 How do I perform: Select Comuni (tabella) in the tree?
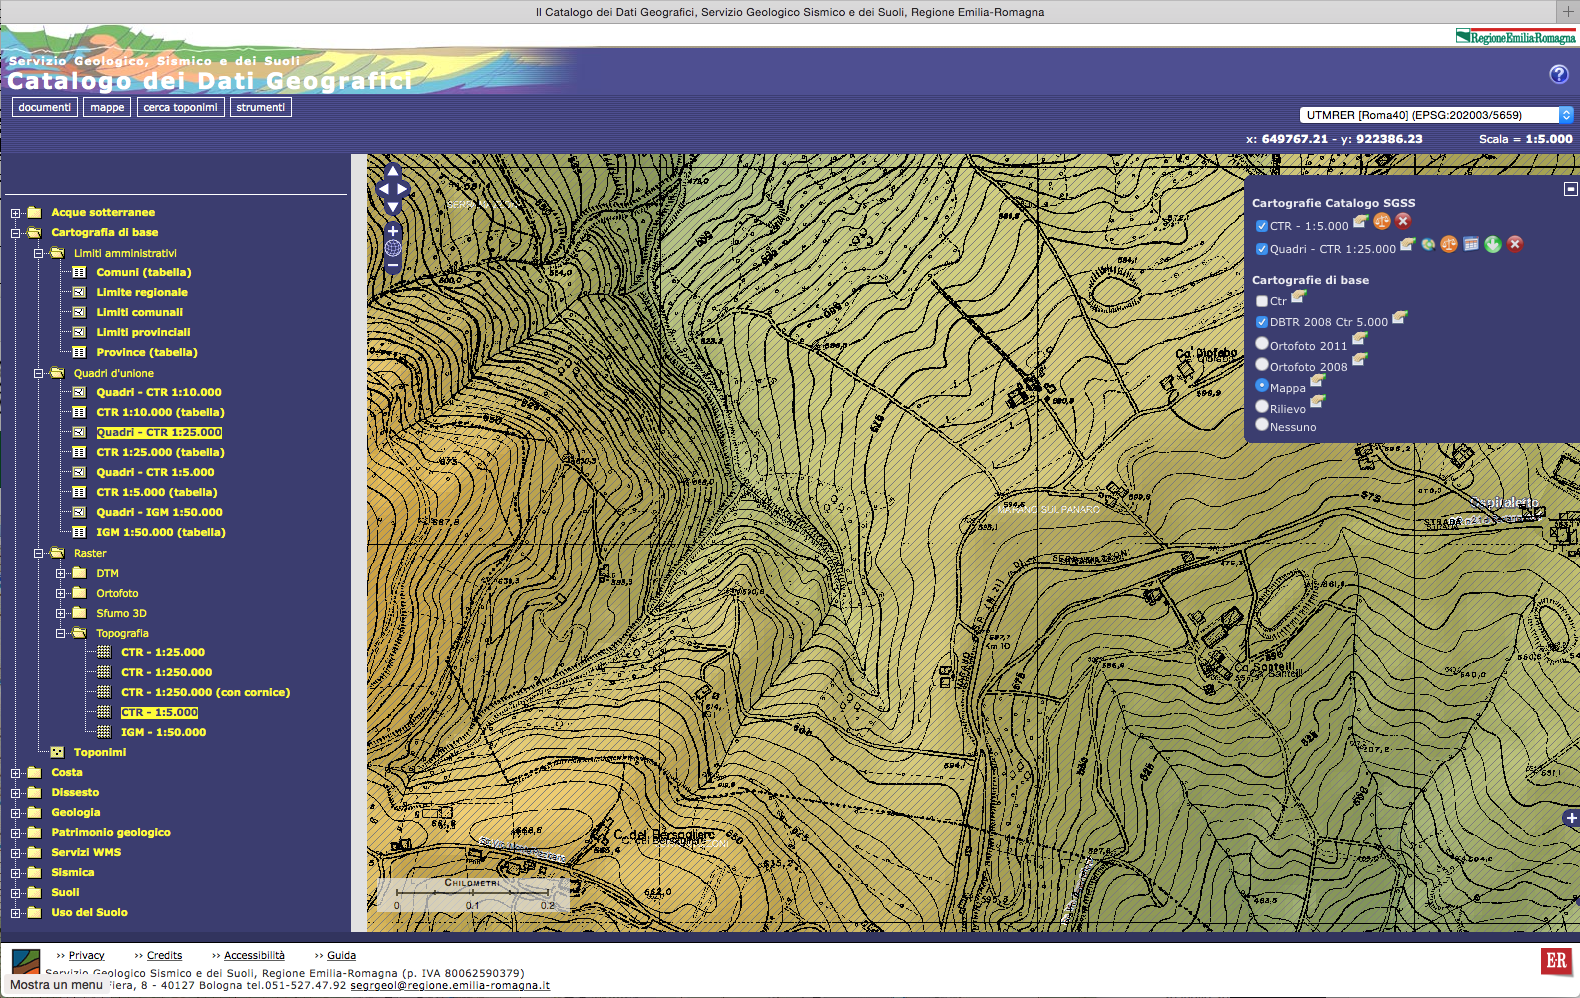pos(144,272)
